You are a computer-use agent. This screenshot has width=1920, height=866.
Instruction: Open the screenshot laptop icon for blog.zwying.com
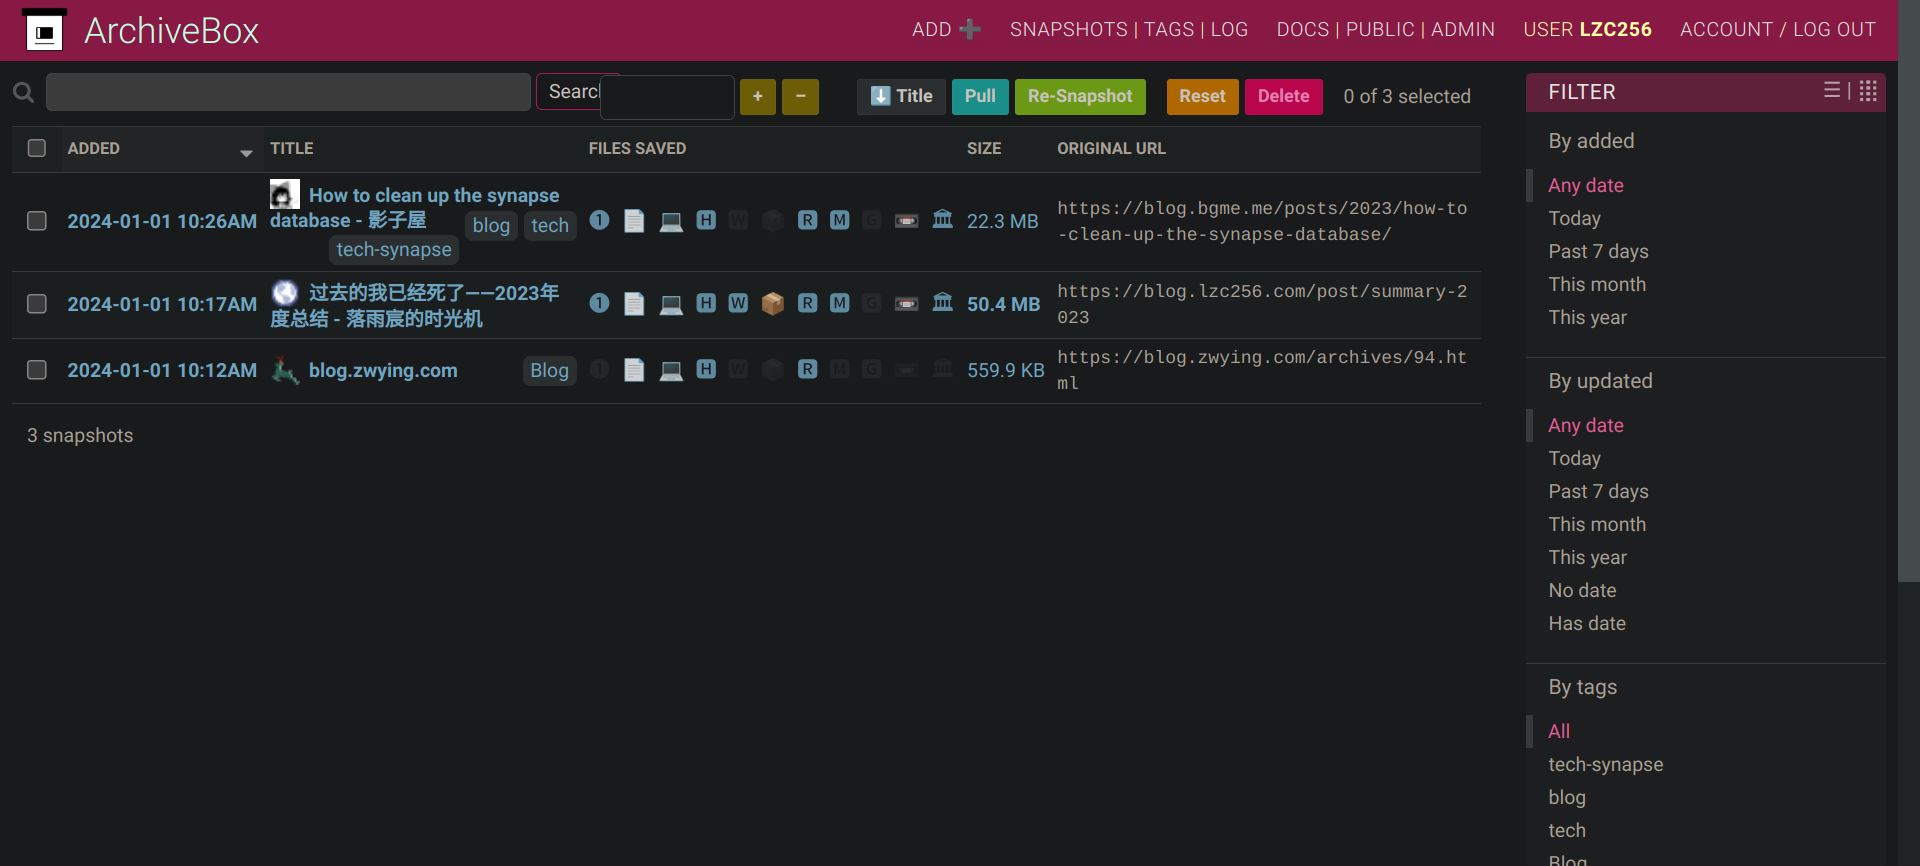671,371
